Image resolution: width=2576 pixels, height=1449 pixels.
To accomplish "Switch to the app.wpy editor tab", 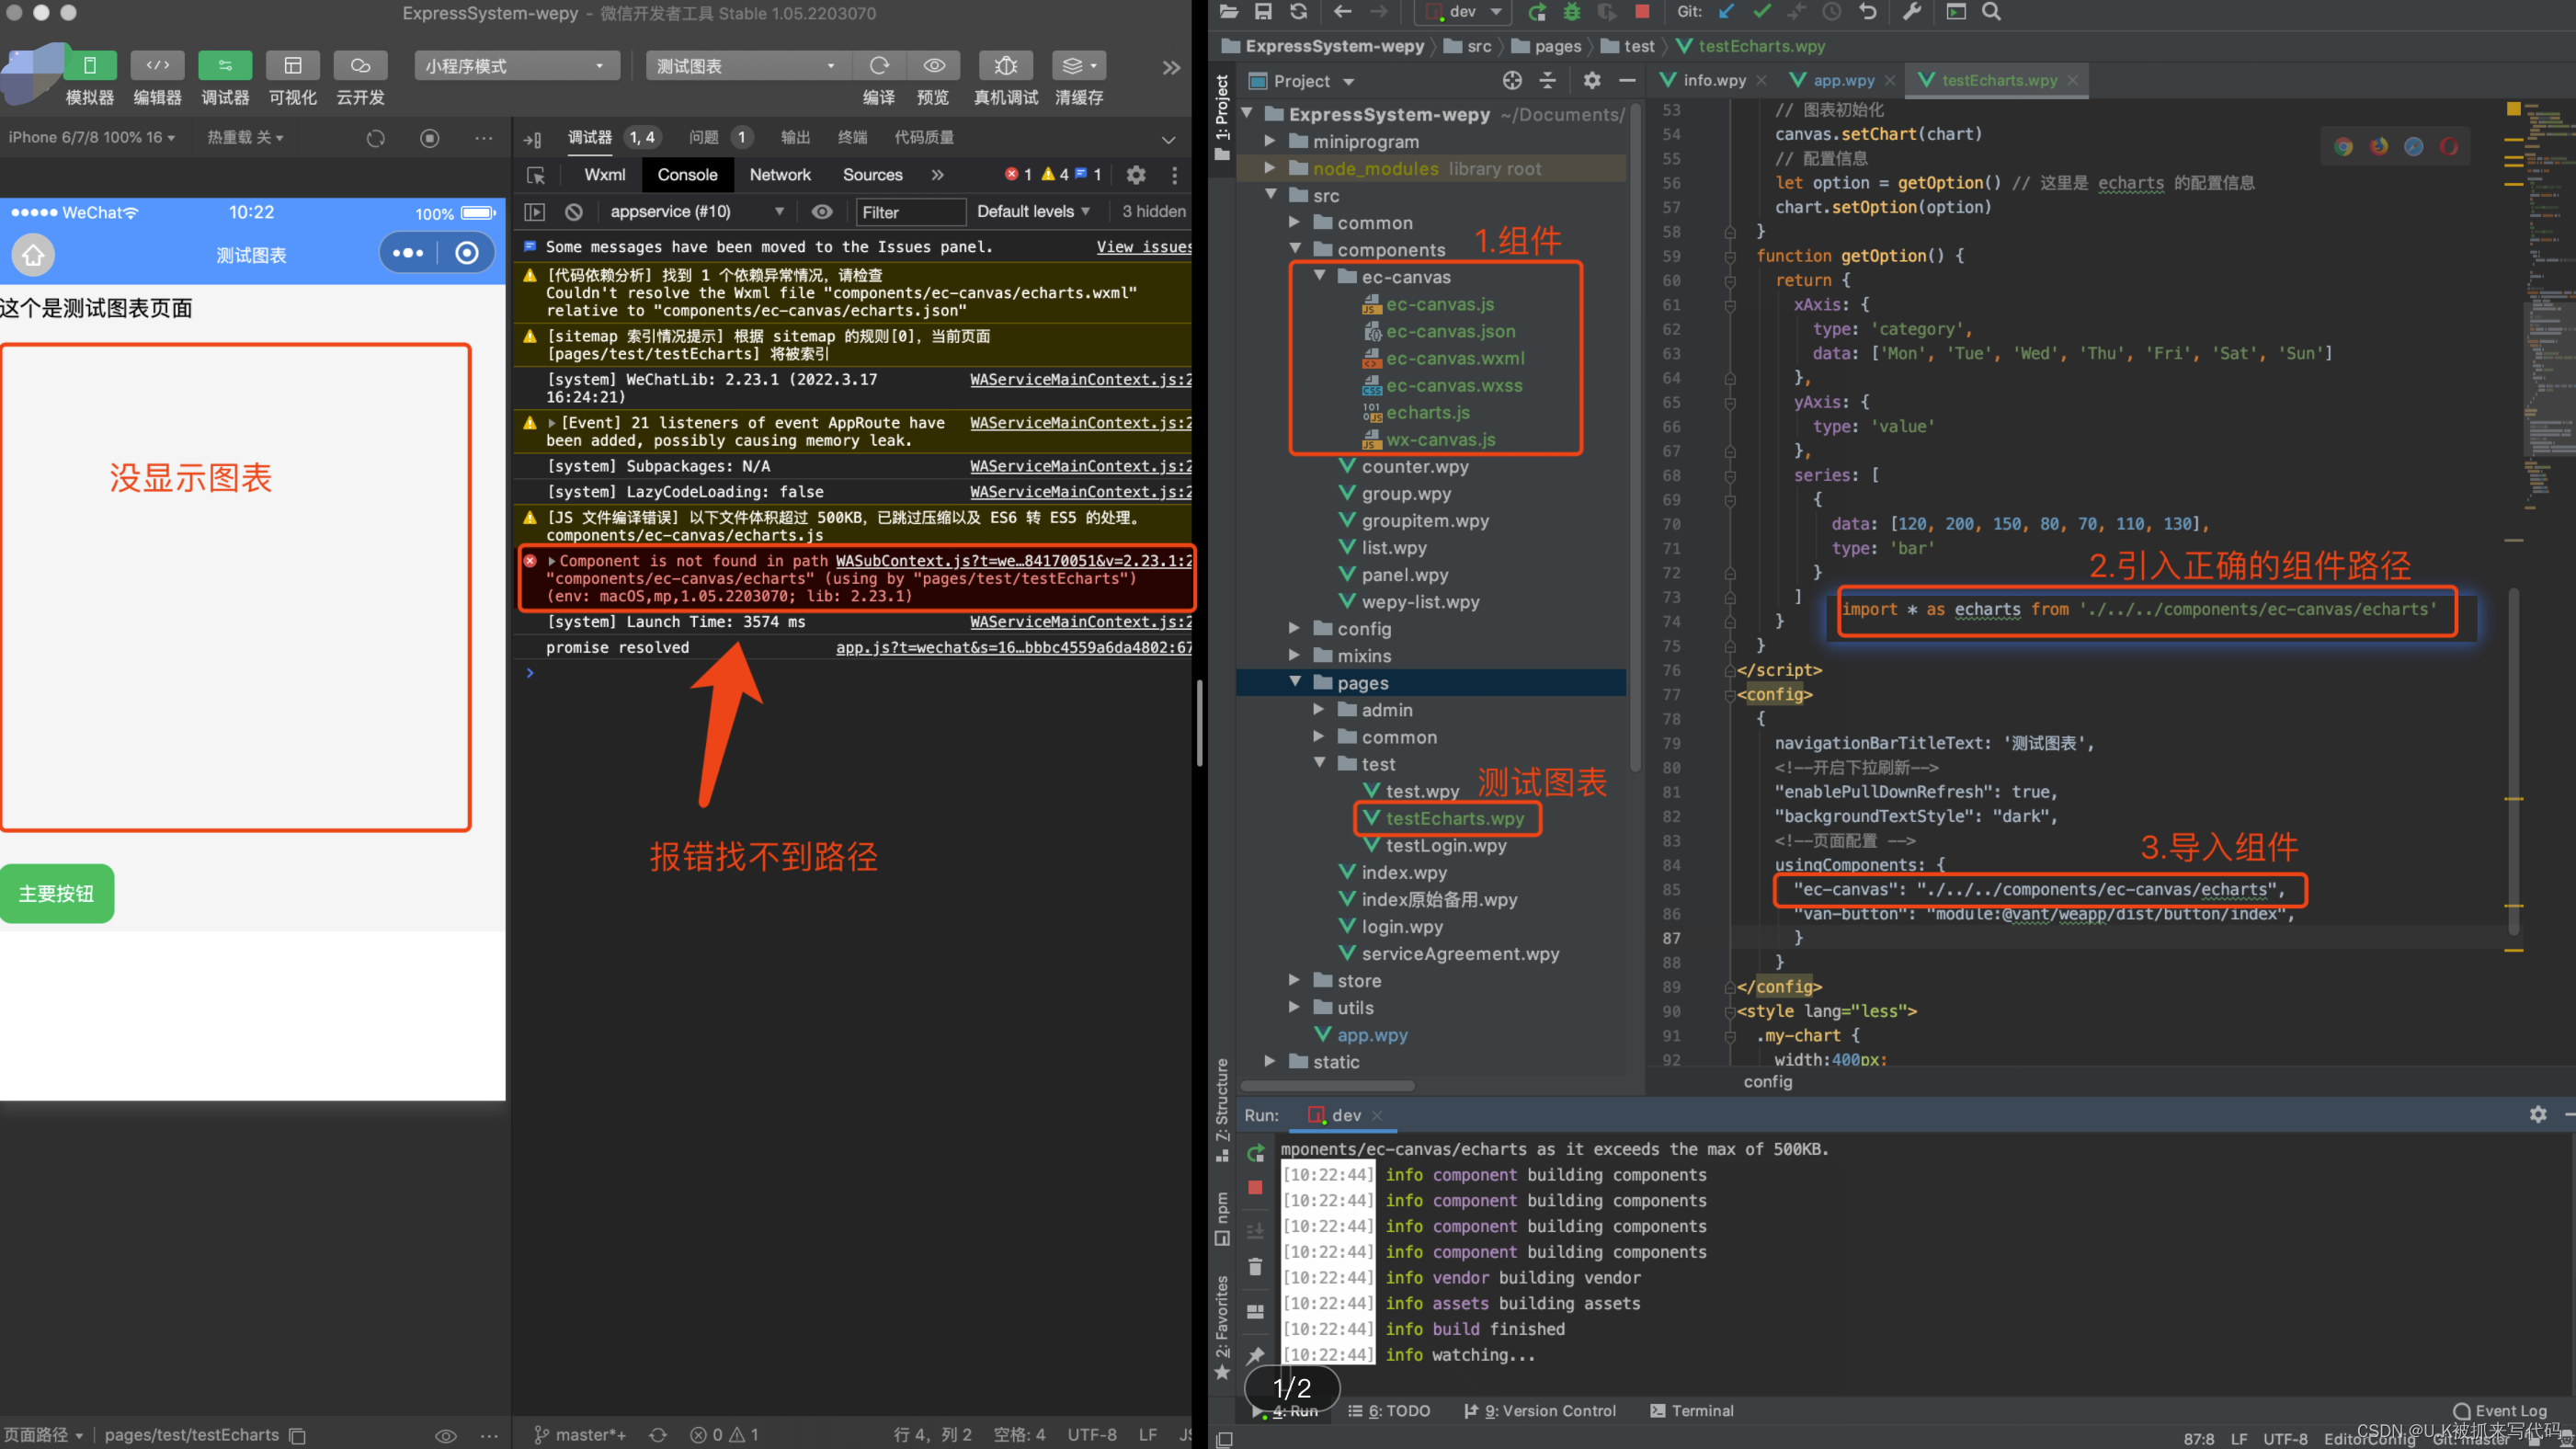I will tap(1843, 80).
